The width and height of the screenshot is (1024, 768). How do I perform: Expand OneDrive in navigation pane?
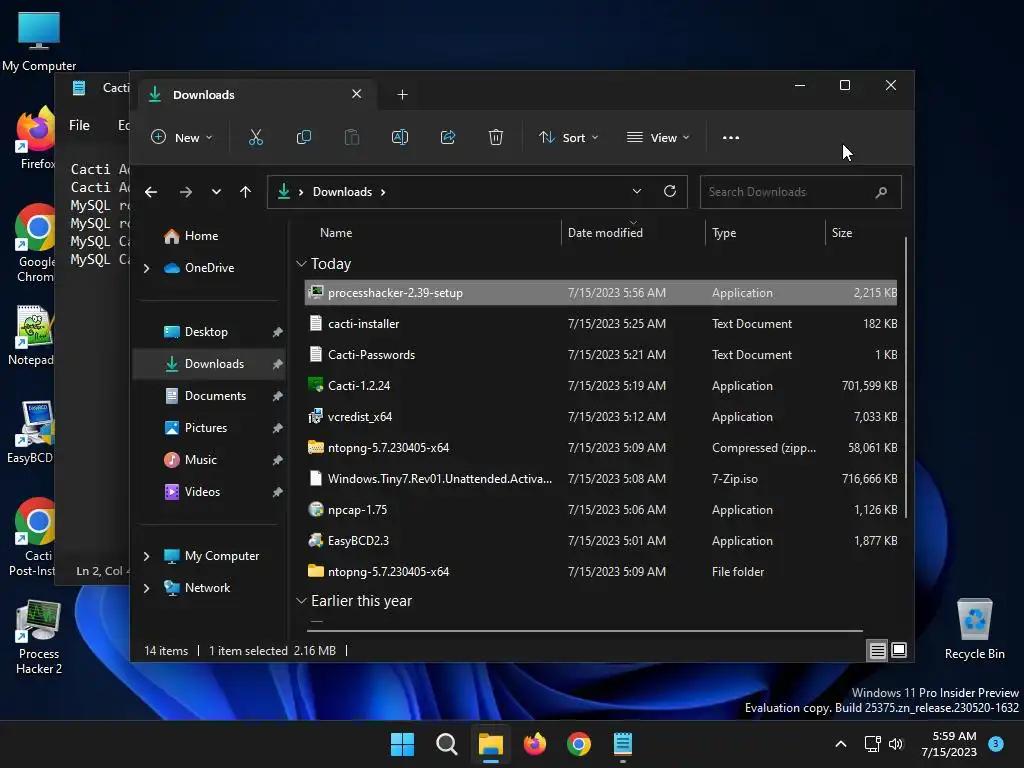point(147,268)
